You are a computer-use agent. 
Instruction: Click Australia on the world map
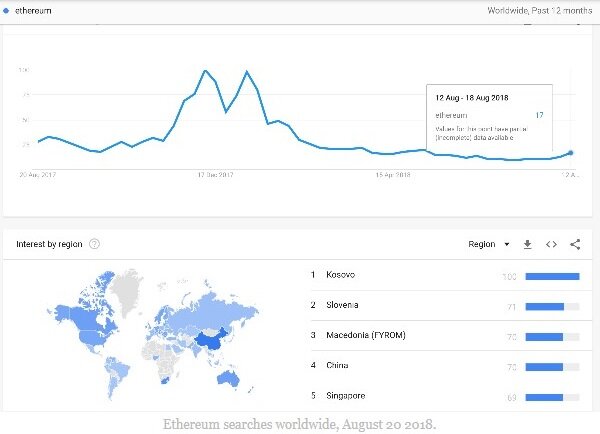(x=228, y=378)
